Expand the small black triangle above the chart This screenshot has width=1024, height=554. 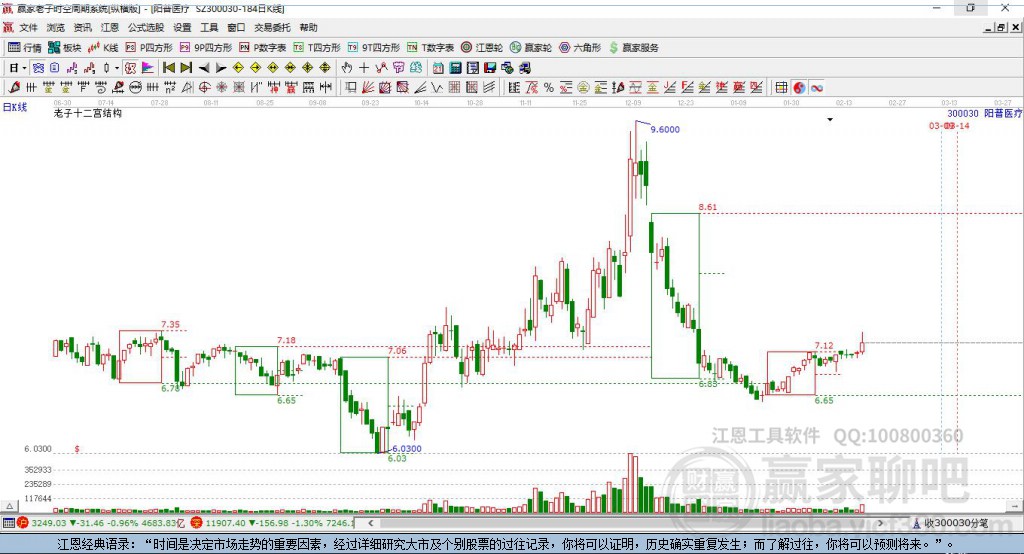pos(829,120)
